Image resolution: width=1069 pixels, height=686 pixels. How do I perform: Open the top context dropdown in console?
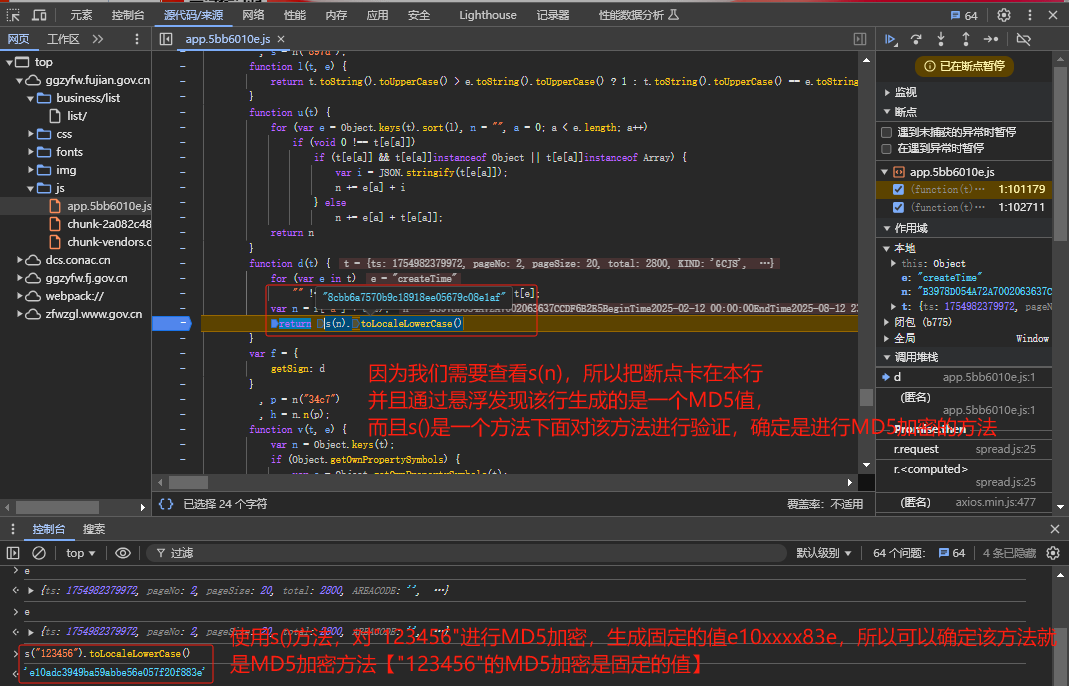(x=80, y=553)
